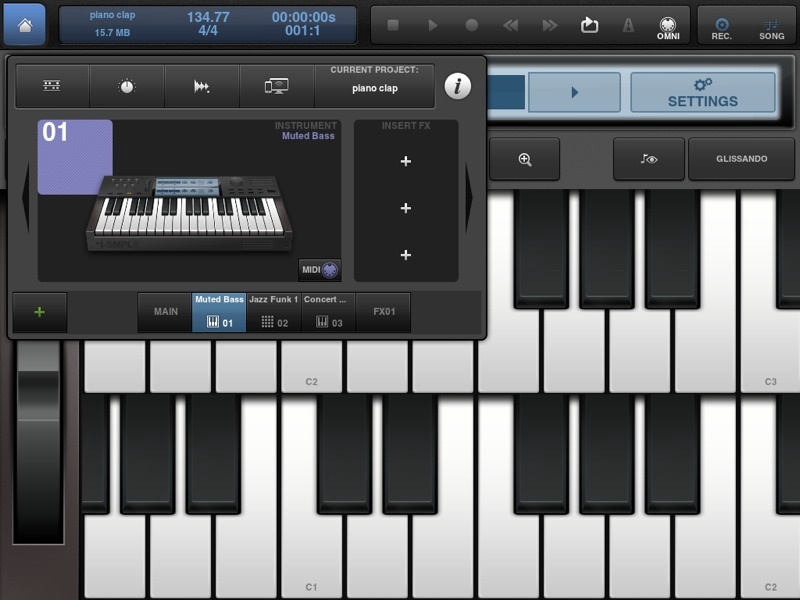Image resolution: width=800 pixels, height=600 pixels.
Task: Go to the previous instrument with left arrow
Action: tap(26, 198)
